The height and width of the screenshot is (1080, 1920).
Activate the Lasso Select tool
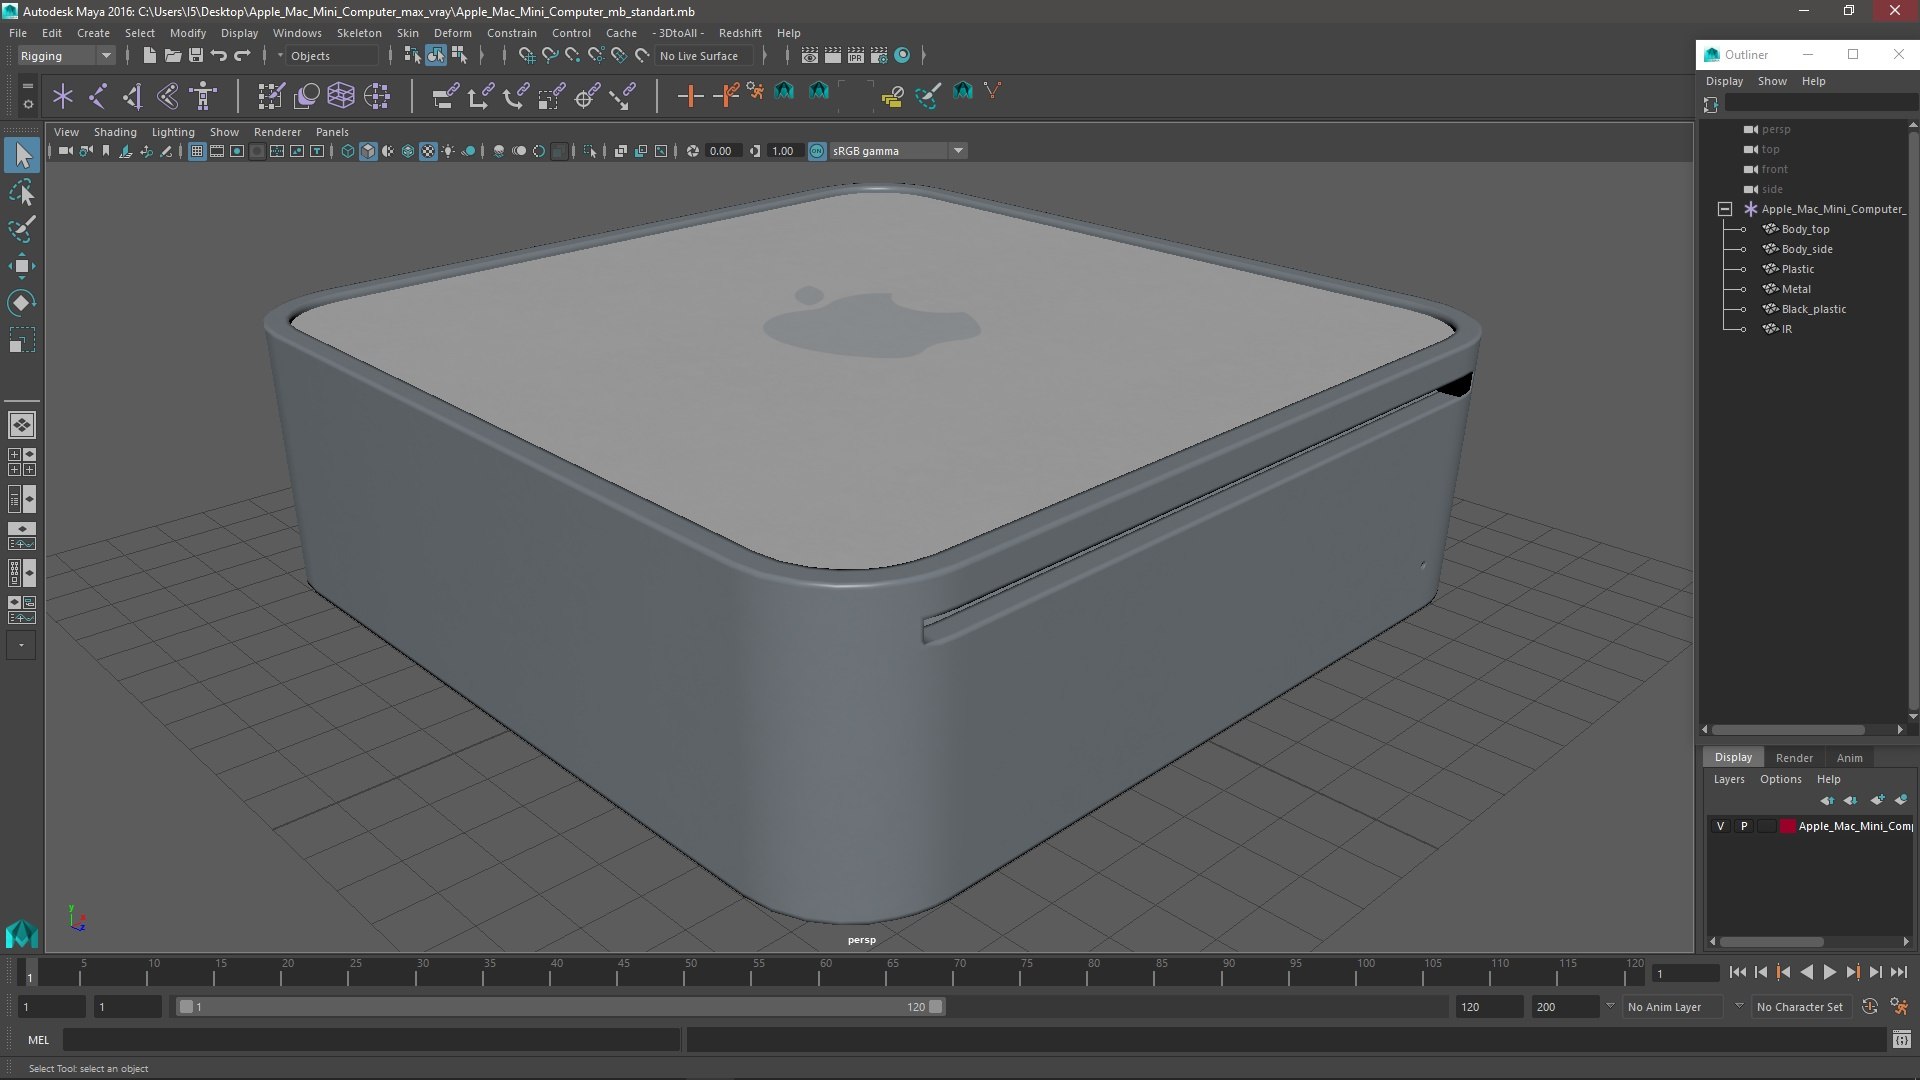(22, 192)
